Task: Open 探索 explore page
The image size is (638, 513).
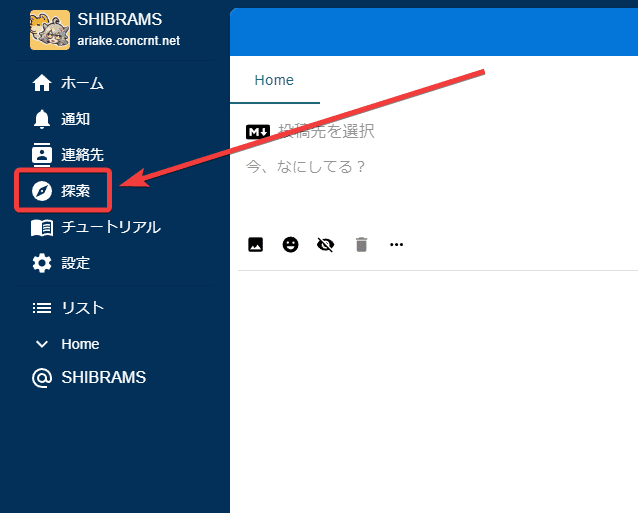Action: pos(76,191)
